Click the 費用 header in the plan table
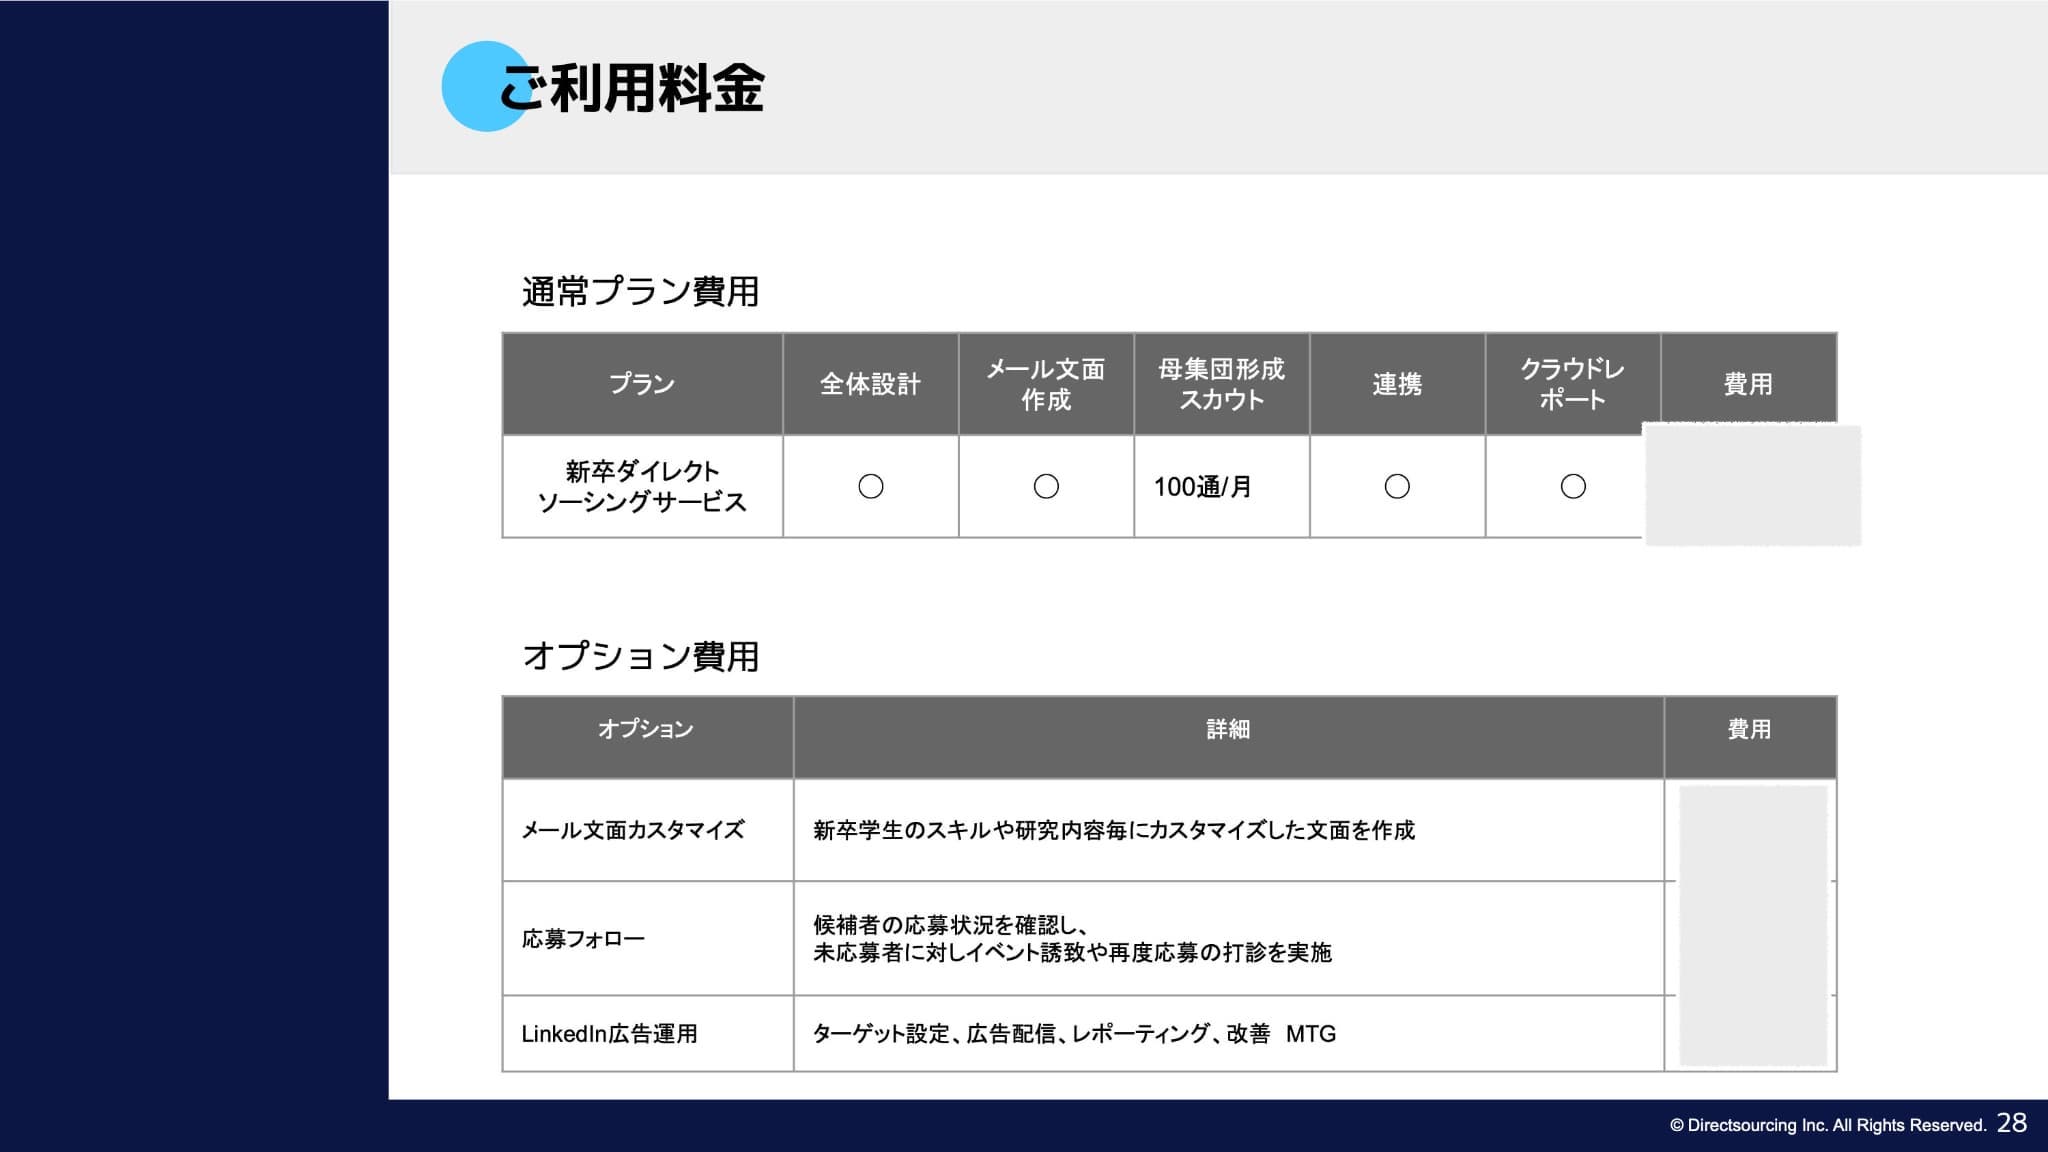 click(x=1747, y=384)
